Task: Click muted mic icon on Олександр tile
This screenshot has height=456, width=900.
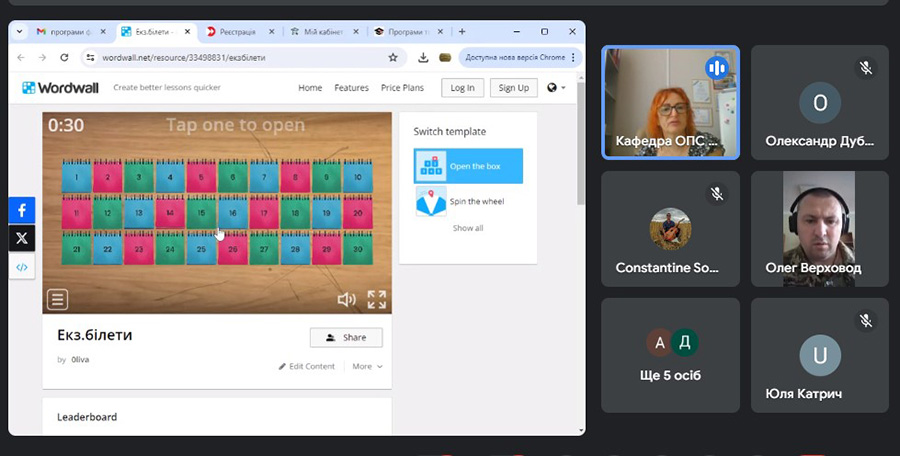Action: [866, 68]
